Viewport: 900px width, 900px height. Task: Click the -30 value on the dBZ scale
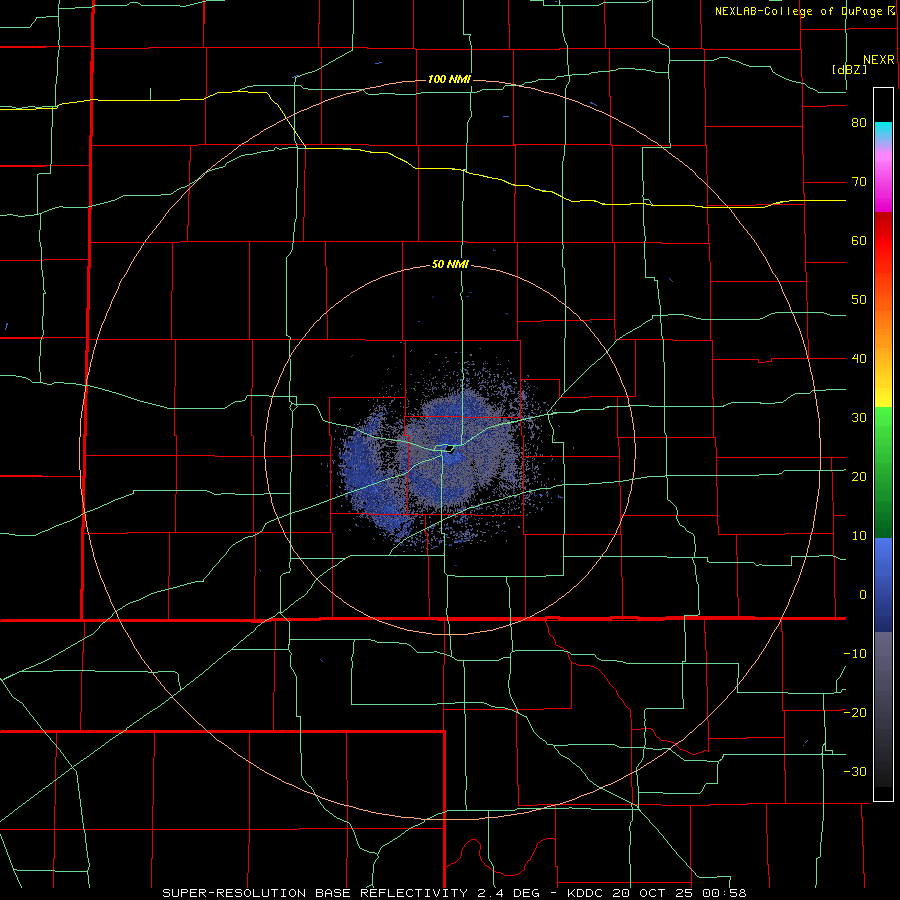(855, 771)
